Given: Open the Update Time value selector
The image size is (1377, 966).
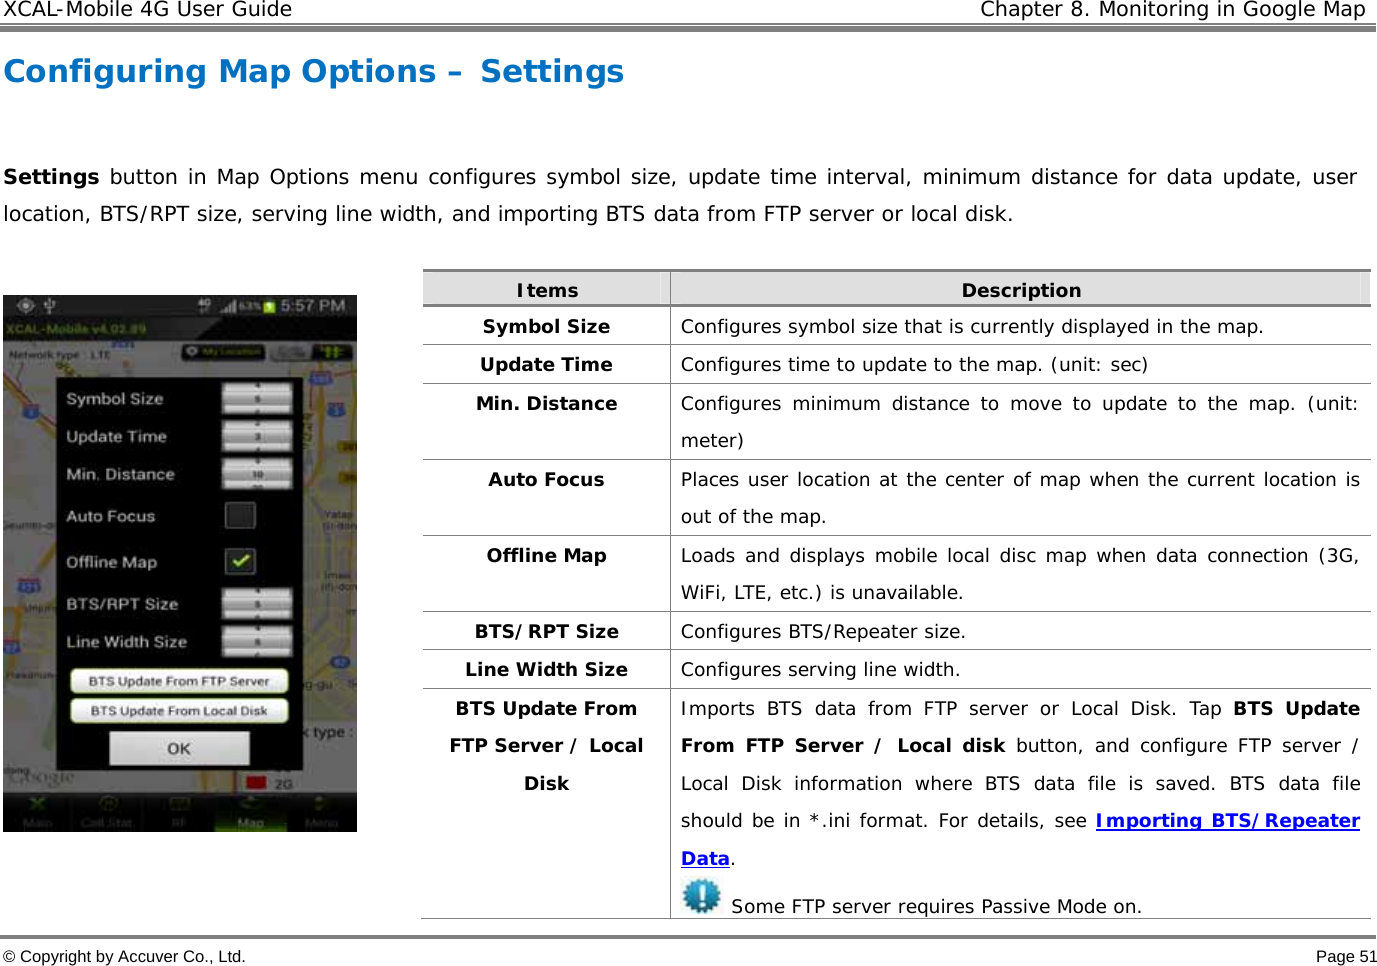Looking at the screenshot, I should coord(256,436).
